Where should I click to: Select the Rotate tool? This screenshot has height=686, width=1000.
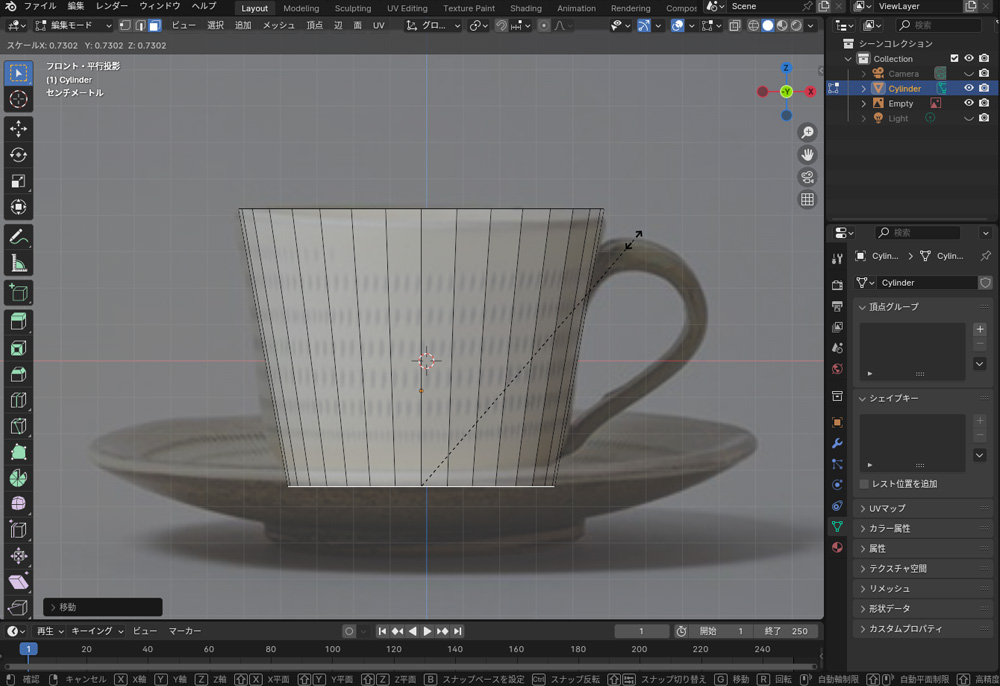click(18, 155)
